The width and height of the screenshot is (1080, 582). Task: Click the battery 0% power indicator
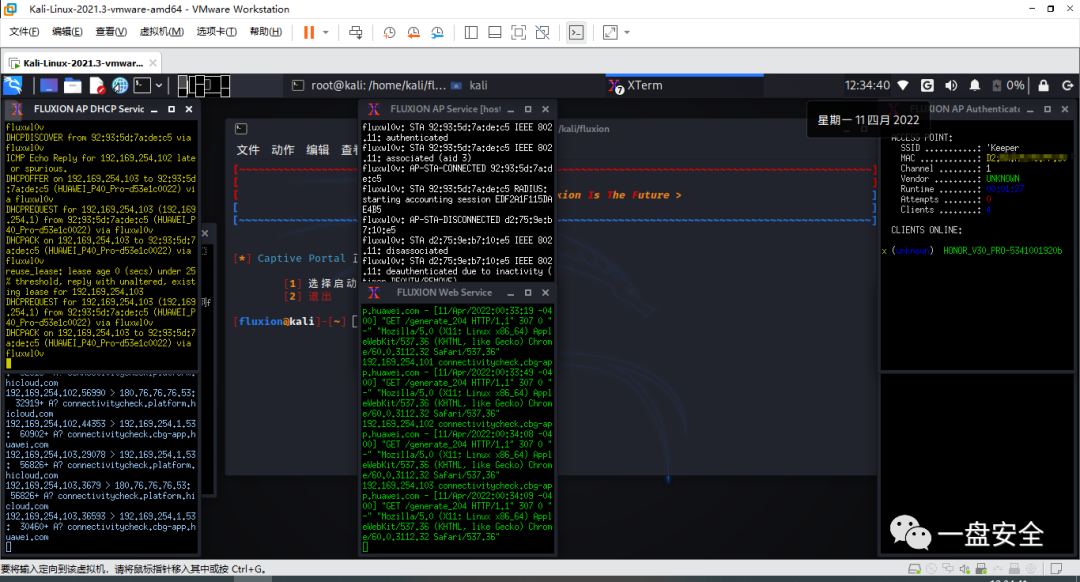pyautogui.click(x=1008, y=85)
